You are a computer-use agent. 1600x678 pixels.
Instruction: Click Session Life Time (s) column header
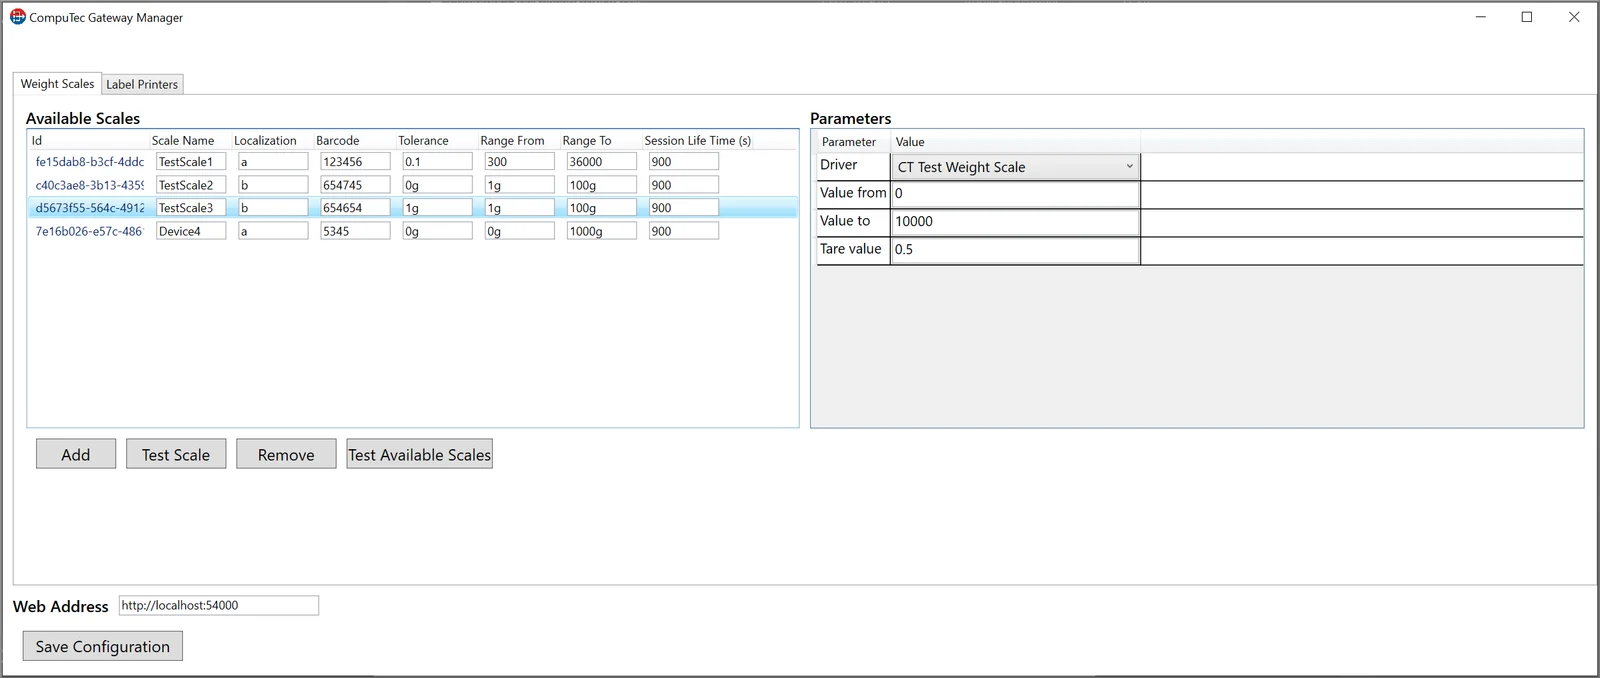click(x=698, y=140)
